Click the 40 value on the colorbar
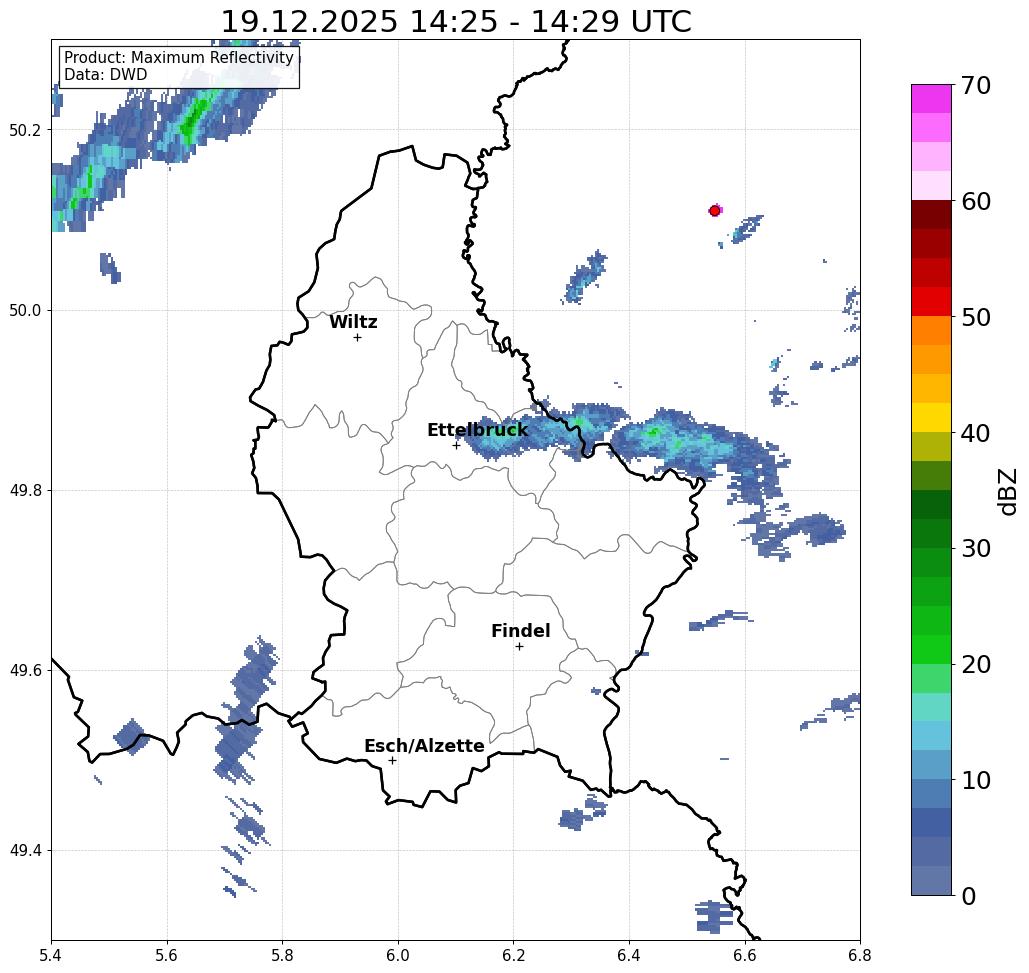The width and height of the screenshot is (1029, 973). click(x=976, y=433)
